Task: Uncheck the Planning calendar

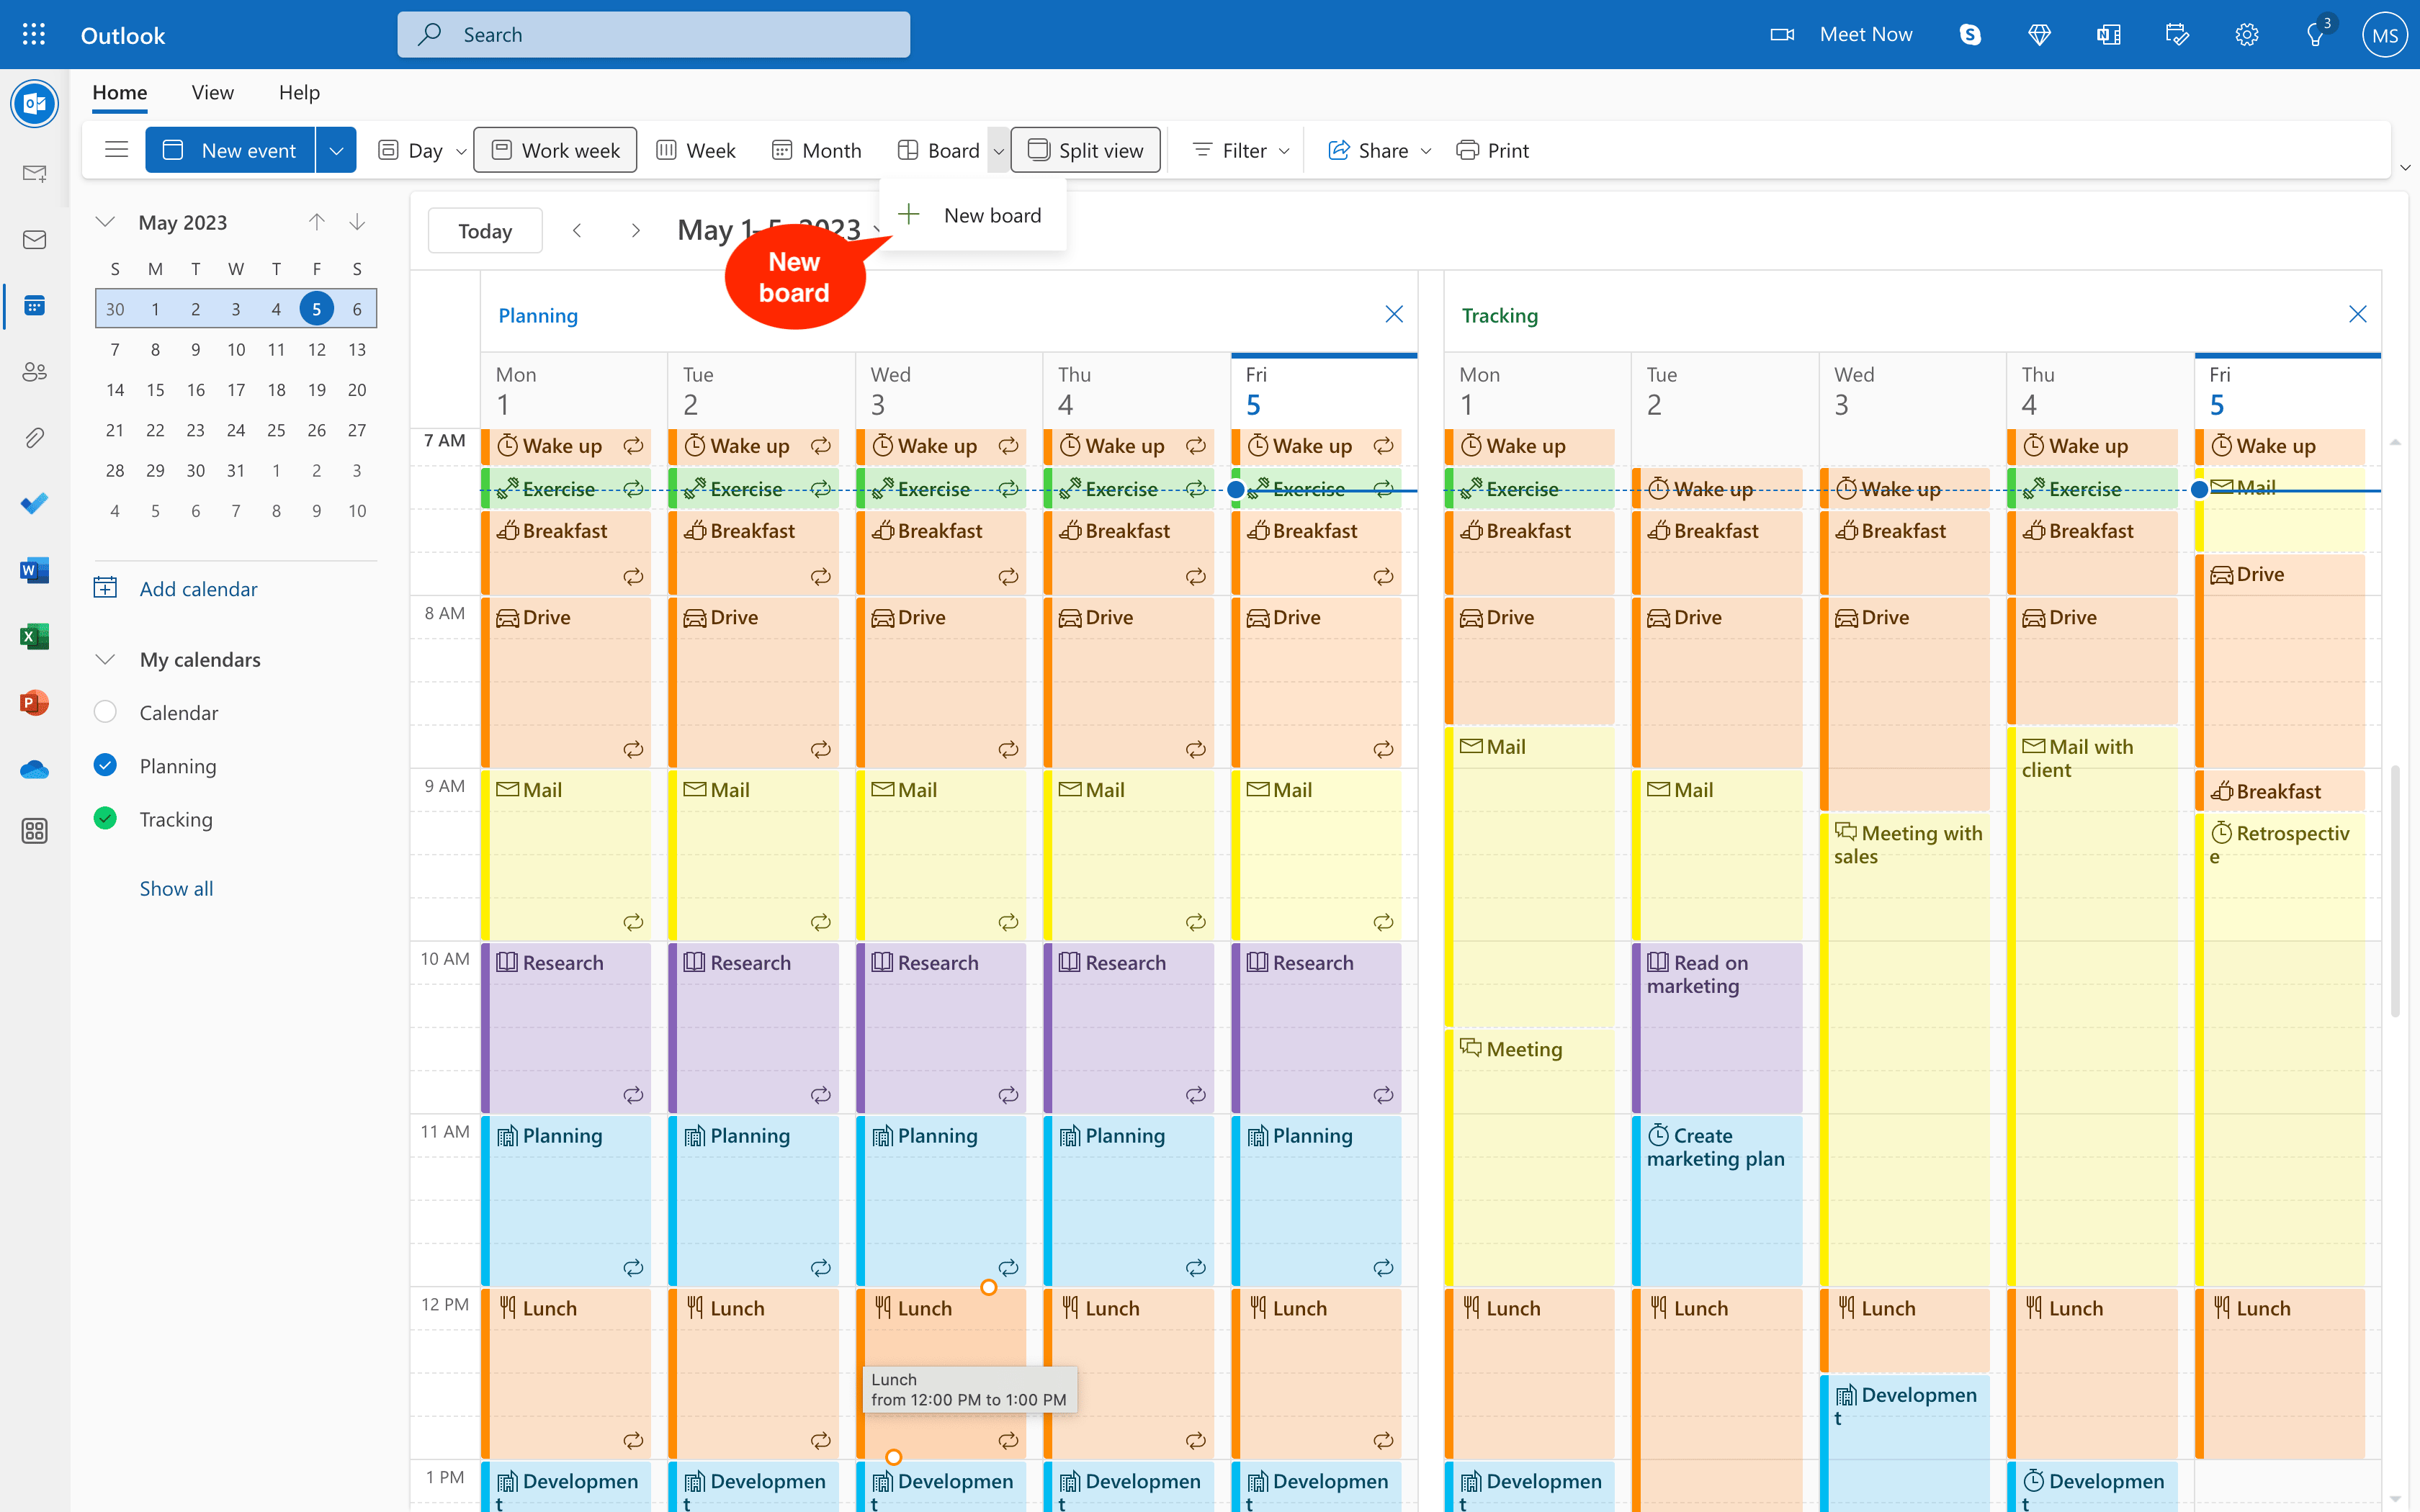Action: pos(106,765)
